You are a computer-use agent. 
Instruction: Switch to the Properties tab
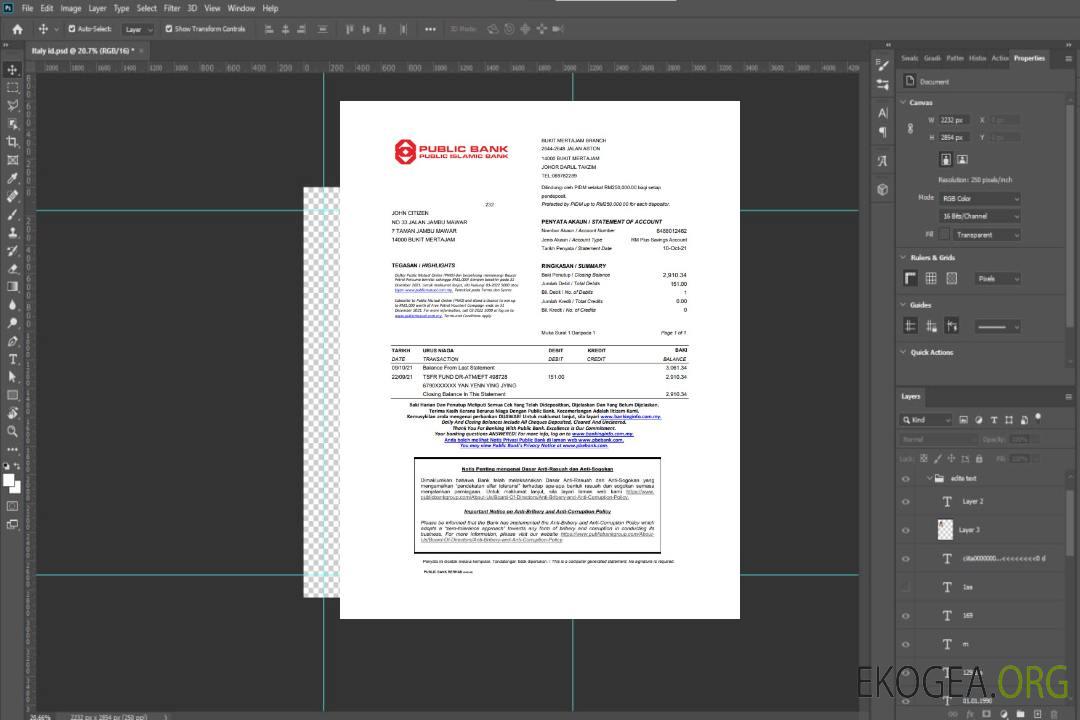point(1029,59)
